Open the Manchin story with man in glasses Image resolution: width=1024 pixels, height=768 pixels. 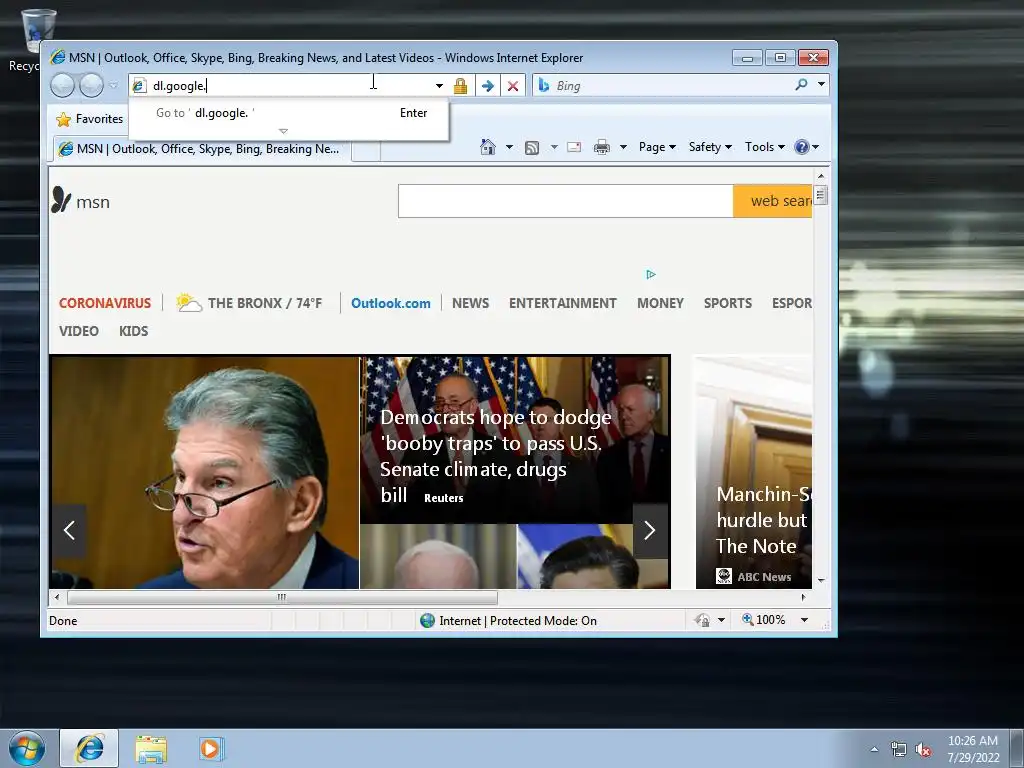pos(204,472)
